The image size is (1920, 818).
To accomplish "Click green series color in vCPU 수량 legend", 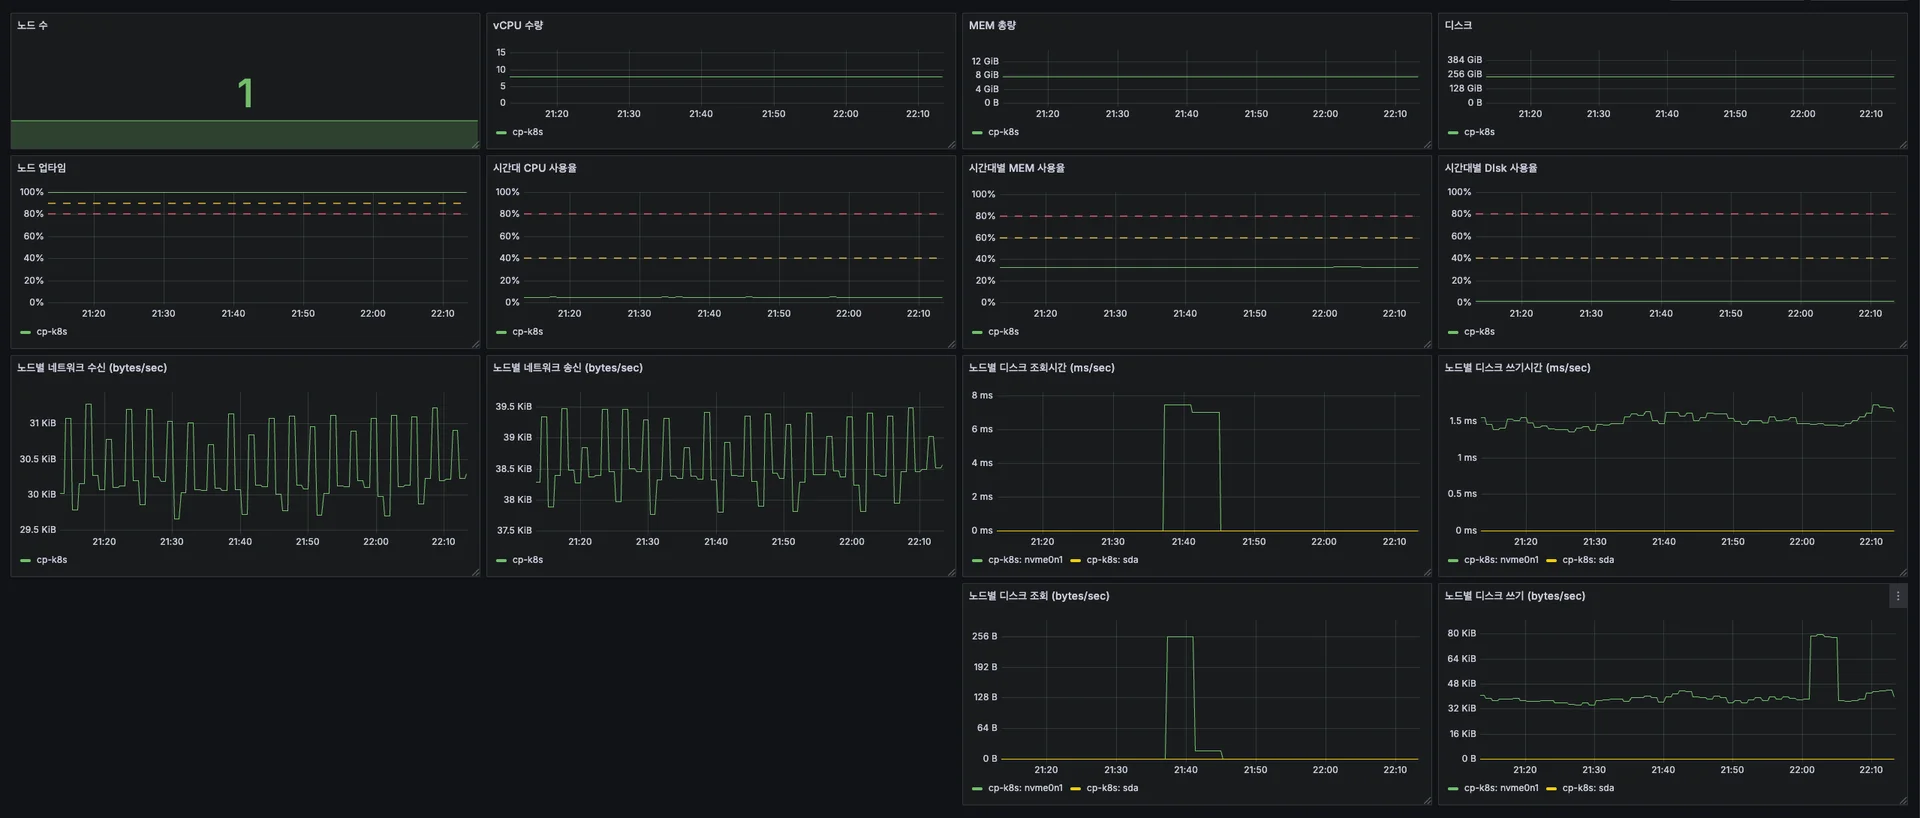I will (501, 132).
